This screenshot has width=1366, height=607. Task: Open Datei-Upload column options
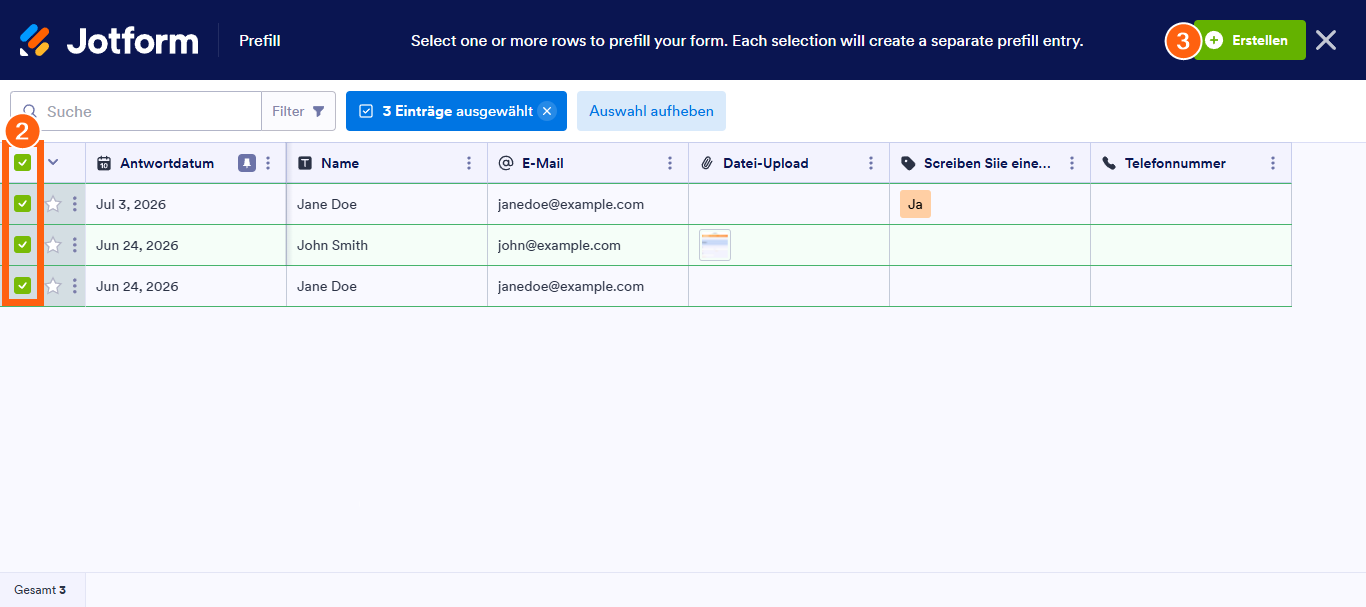pyautogui.click(x=871, y=163)
